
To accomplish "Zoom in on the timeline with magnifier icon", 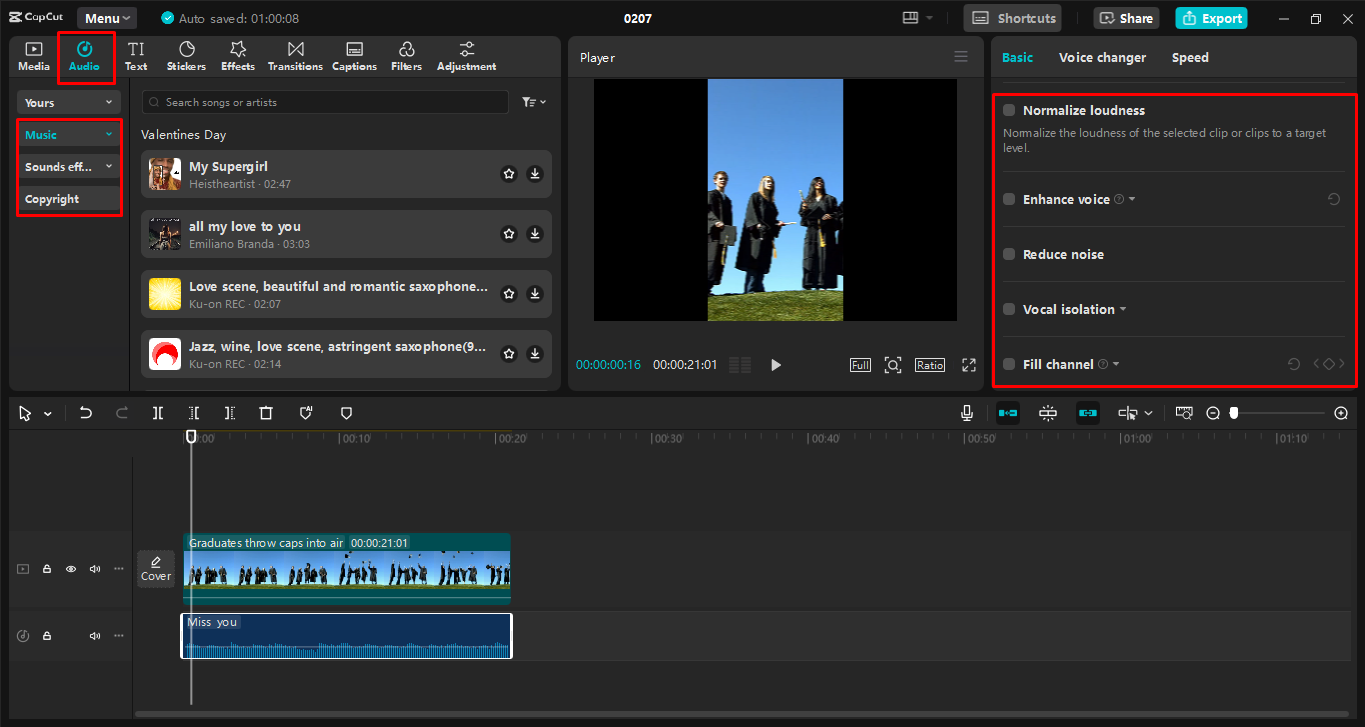I will pyautogui.click(x=1340, y=412).
